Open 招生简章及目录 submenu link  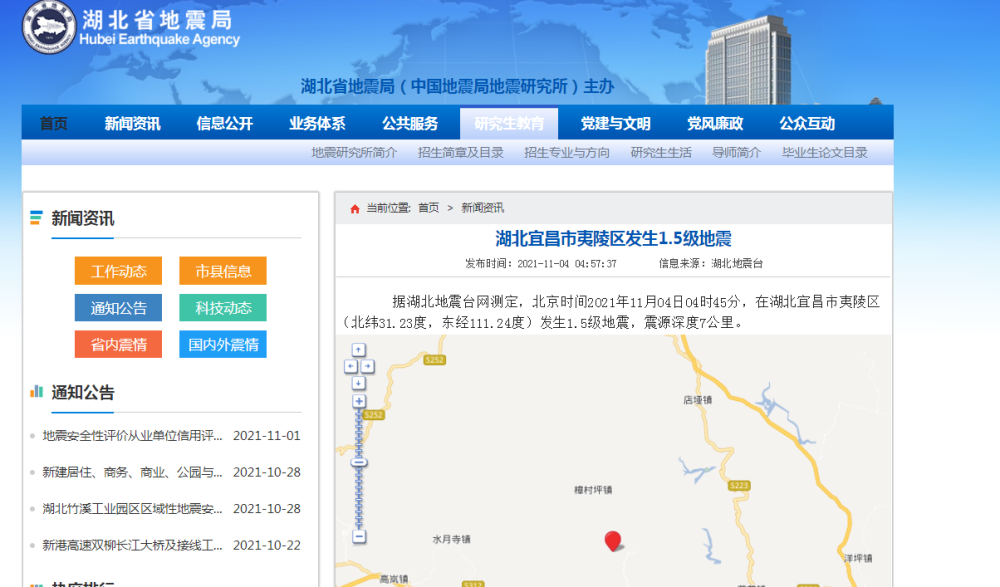[460, 152]
